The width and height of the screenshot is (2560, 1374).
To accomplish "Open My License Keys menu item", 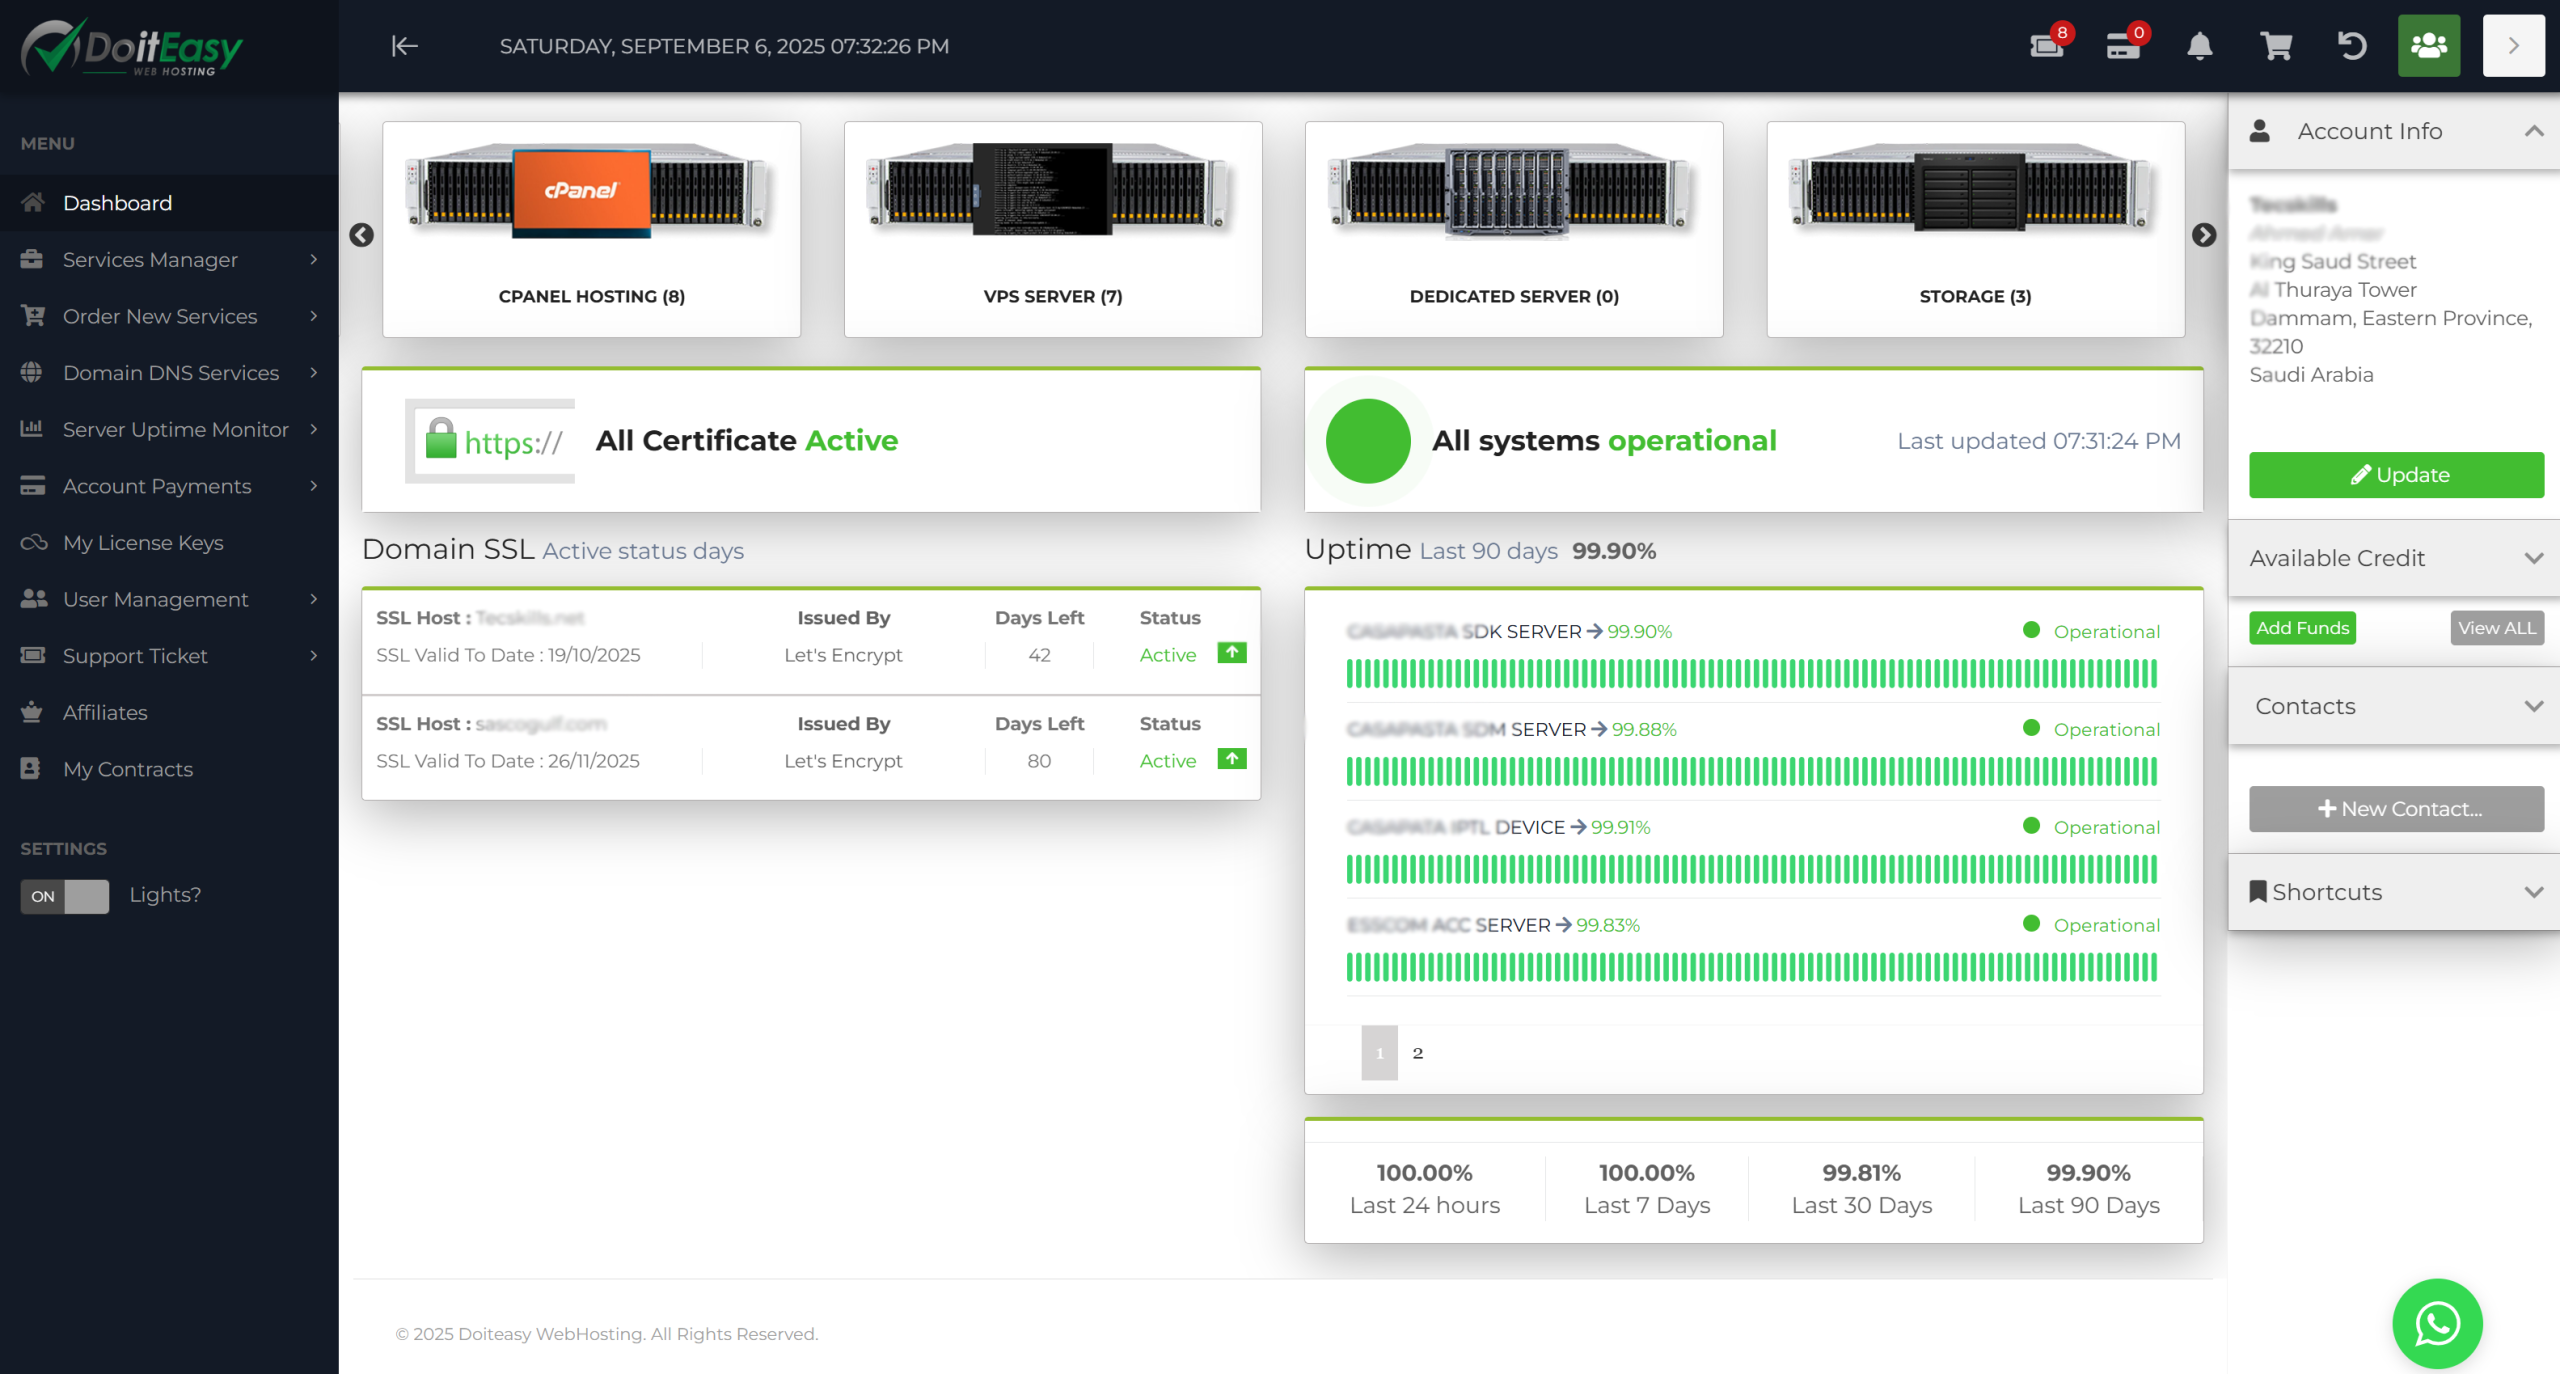I will (143, 543).
